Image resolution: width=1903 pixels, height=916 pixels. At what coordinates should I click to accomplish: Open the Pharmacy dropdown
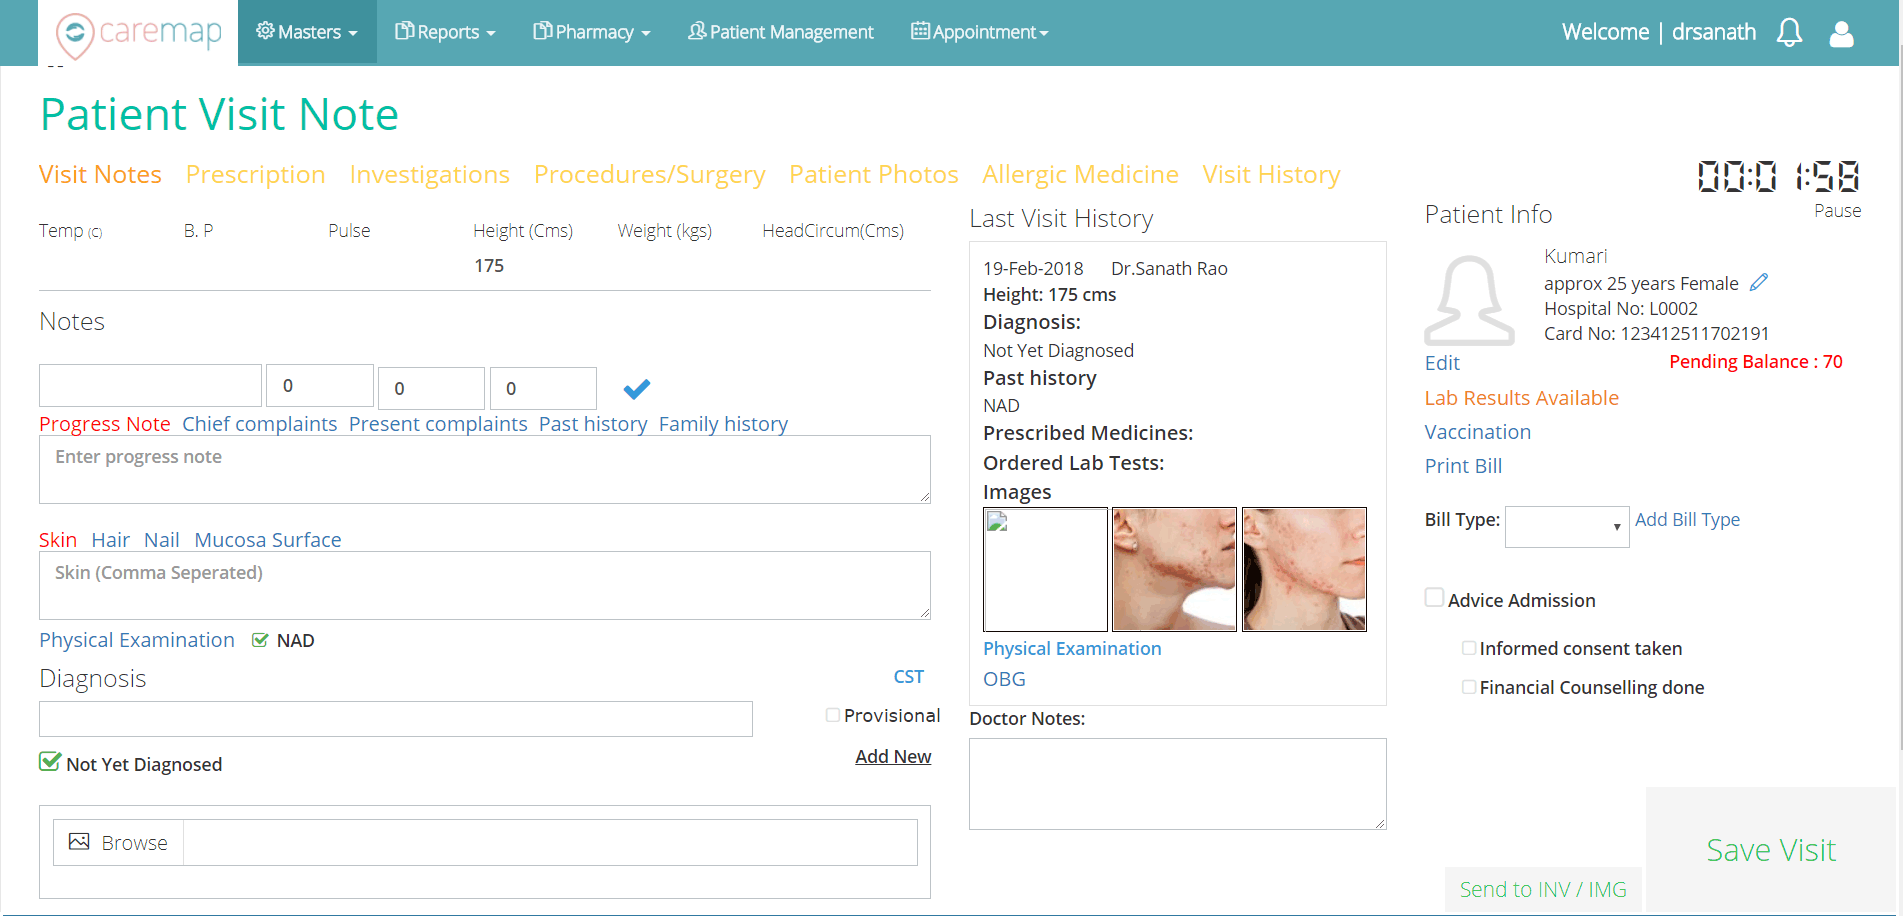[x=591, y=32]
